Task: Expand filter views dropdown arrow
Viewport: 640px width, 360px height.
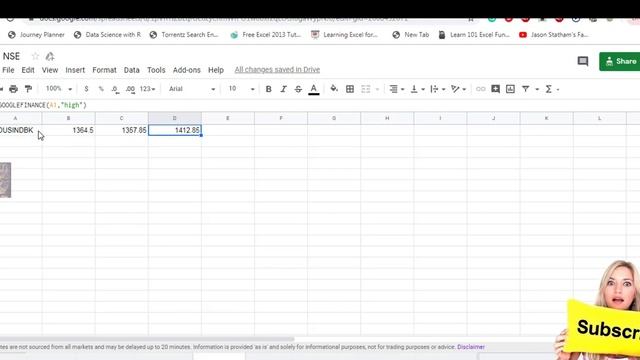Action: (537, 89)
